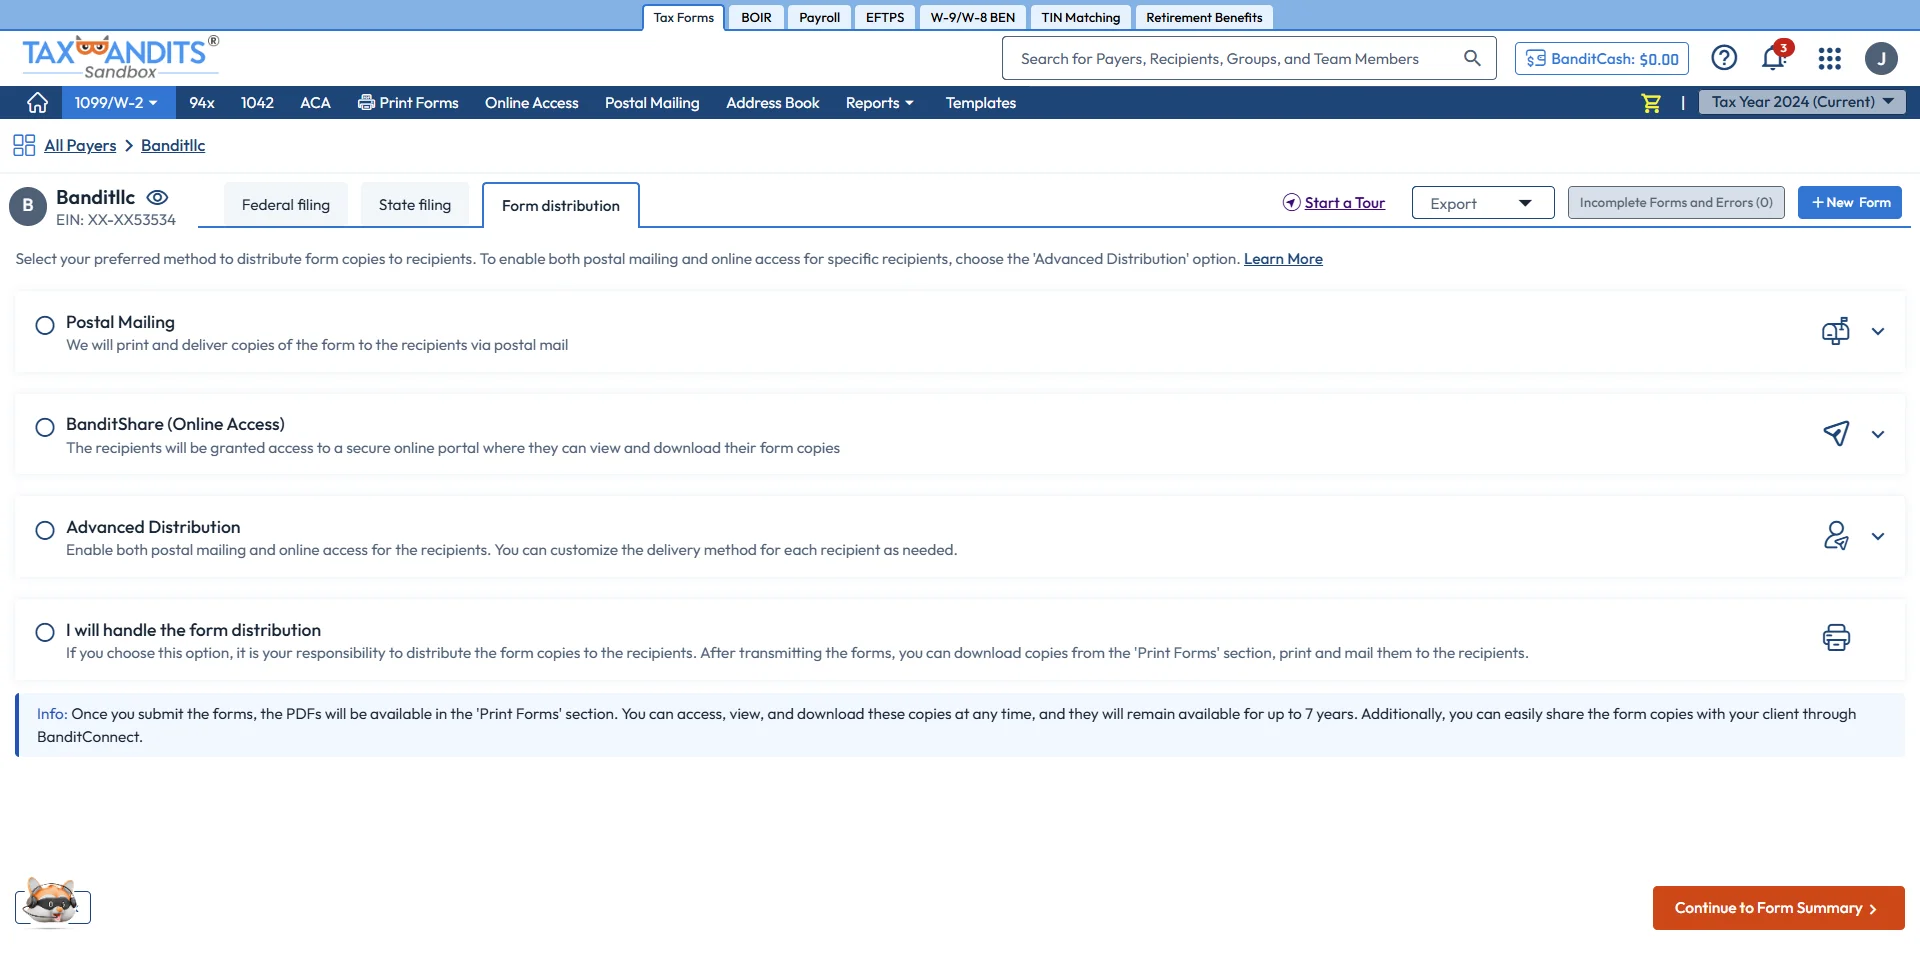Open the Export dropdown
1920x953 pixels.
pyautogui.click(x=1482, y=202)
